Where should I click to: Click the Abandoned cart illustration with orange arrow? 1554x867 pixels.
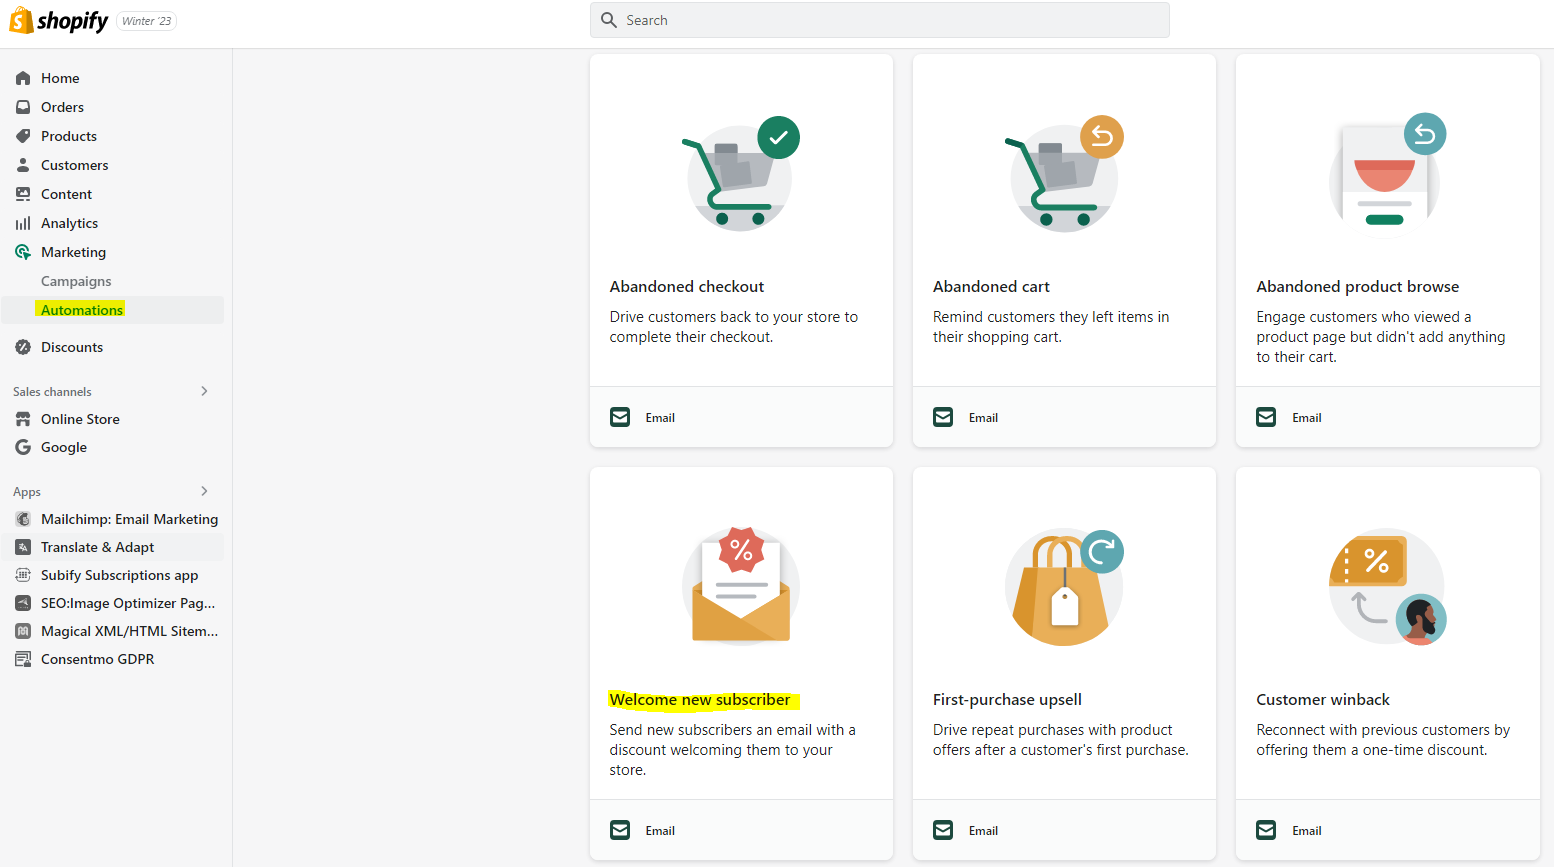[x=1064, y=174]
